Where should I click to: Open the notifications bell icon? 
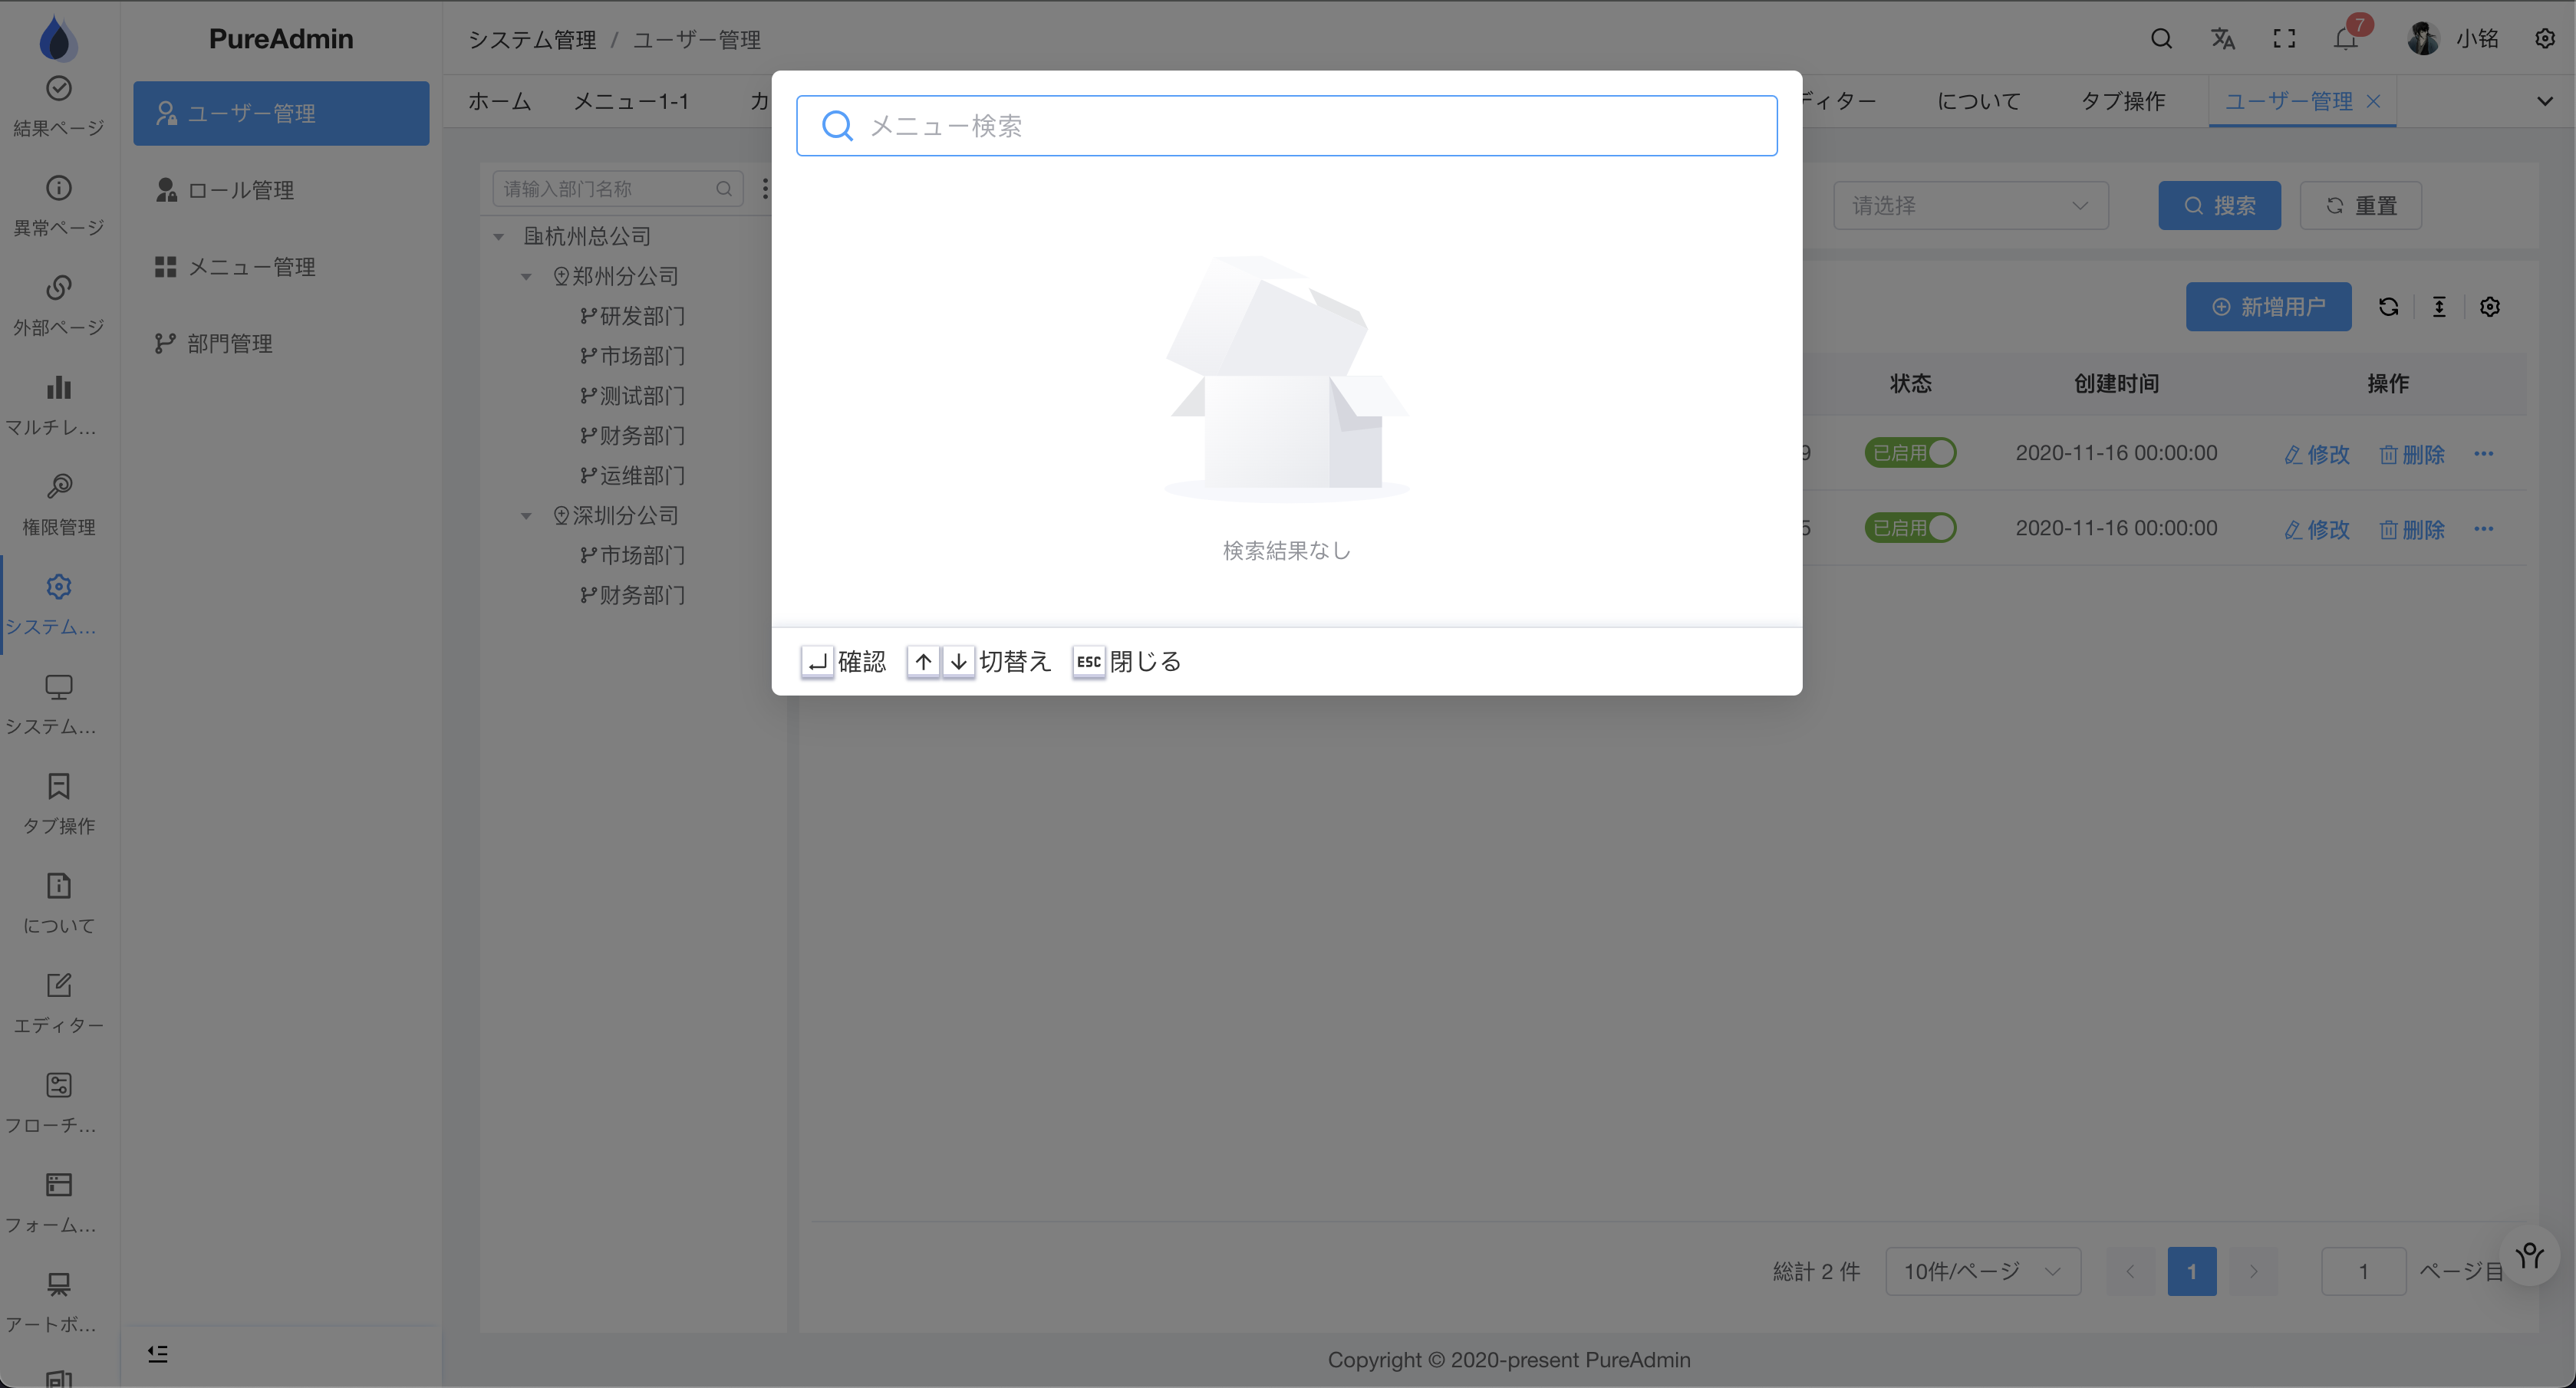(2346, 39)
